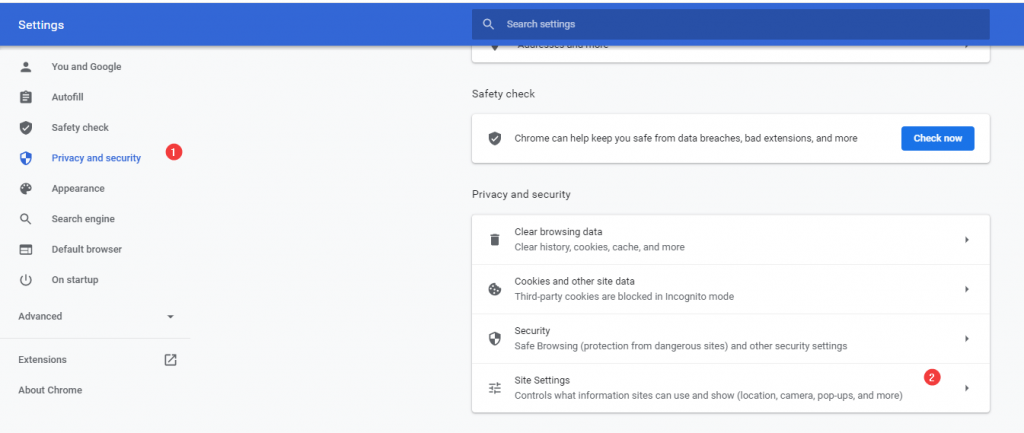Image resolution: width=1024 pixels, height=433 pixels.
Task: Click 'Clear history, cookies, cache, and more' text
Action: 600,248
